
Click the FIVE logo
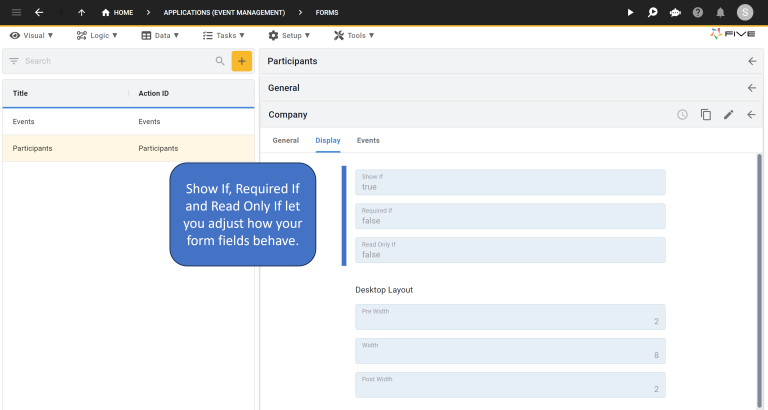click(x=733, y=34)
